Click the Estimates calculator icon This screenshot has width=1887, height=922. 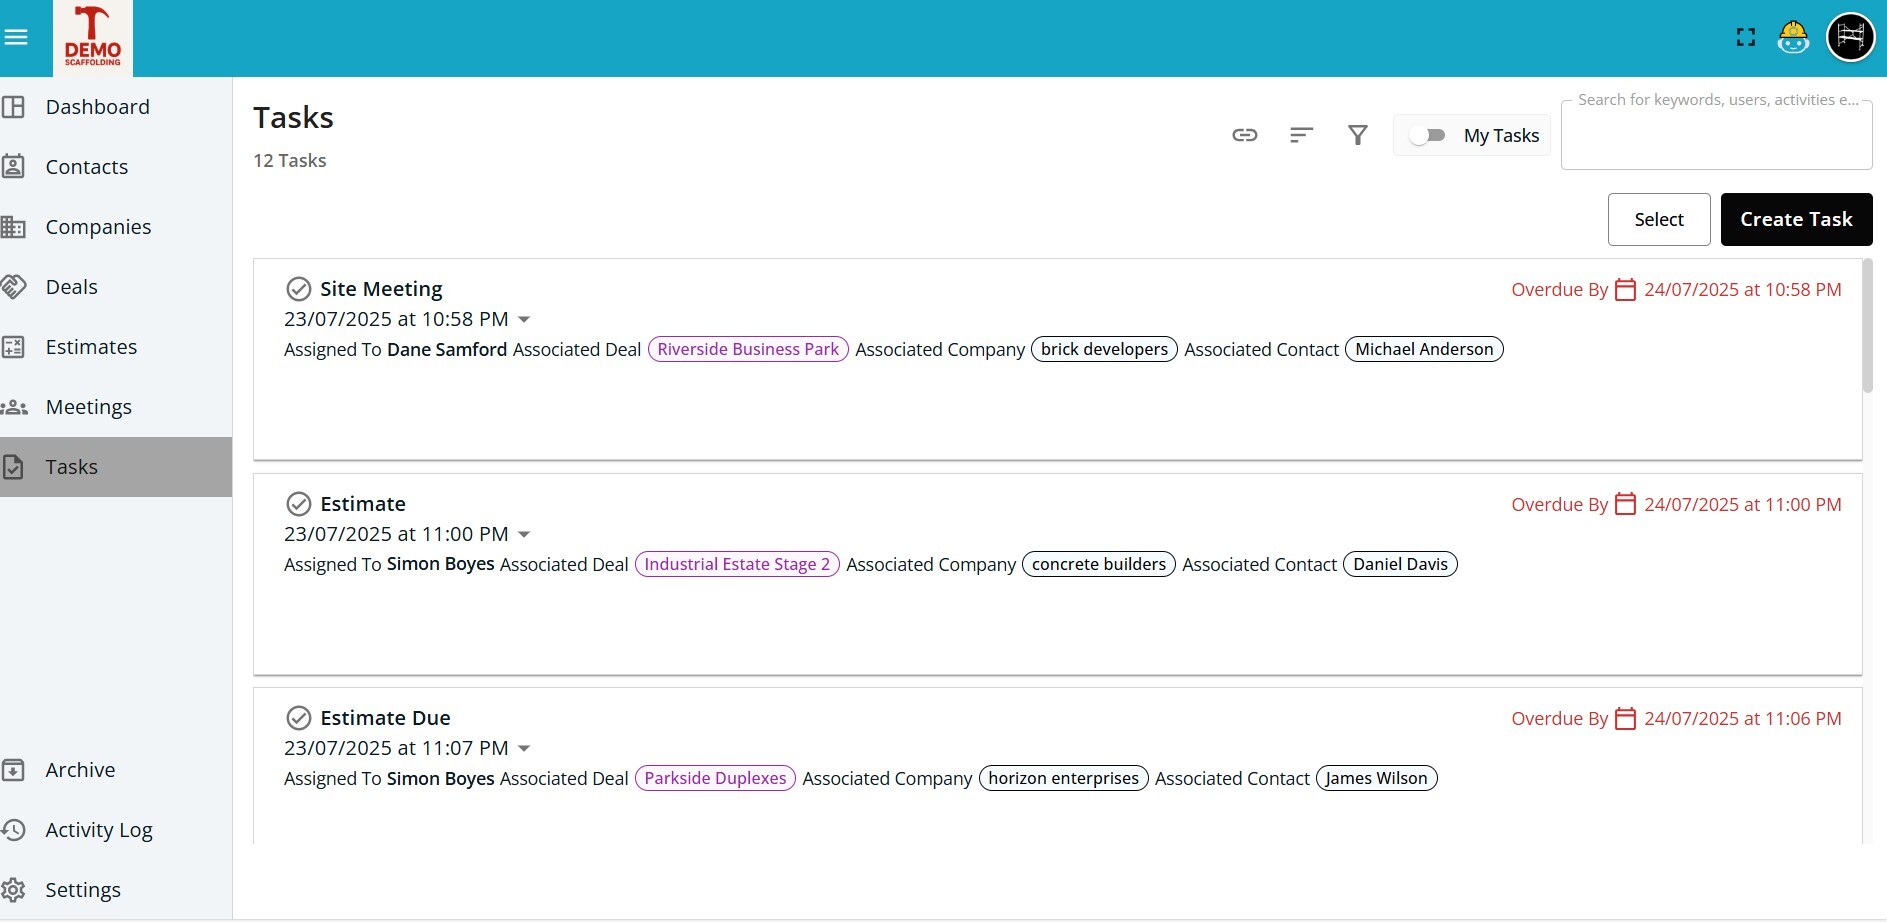click(x=14, y=347)
